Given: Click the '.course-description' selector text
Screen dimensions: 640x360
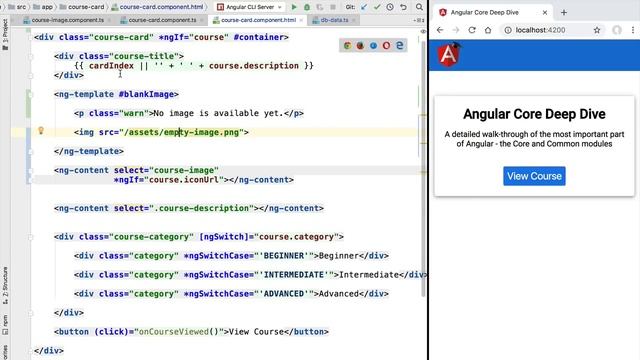Looking at the screenshot, I should (202, 208).
